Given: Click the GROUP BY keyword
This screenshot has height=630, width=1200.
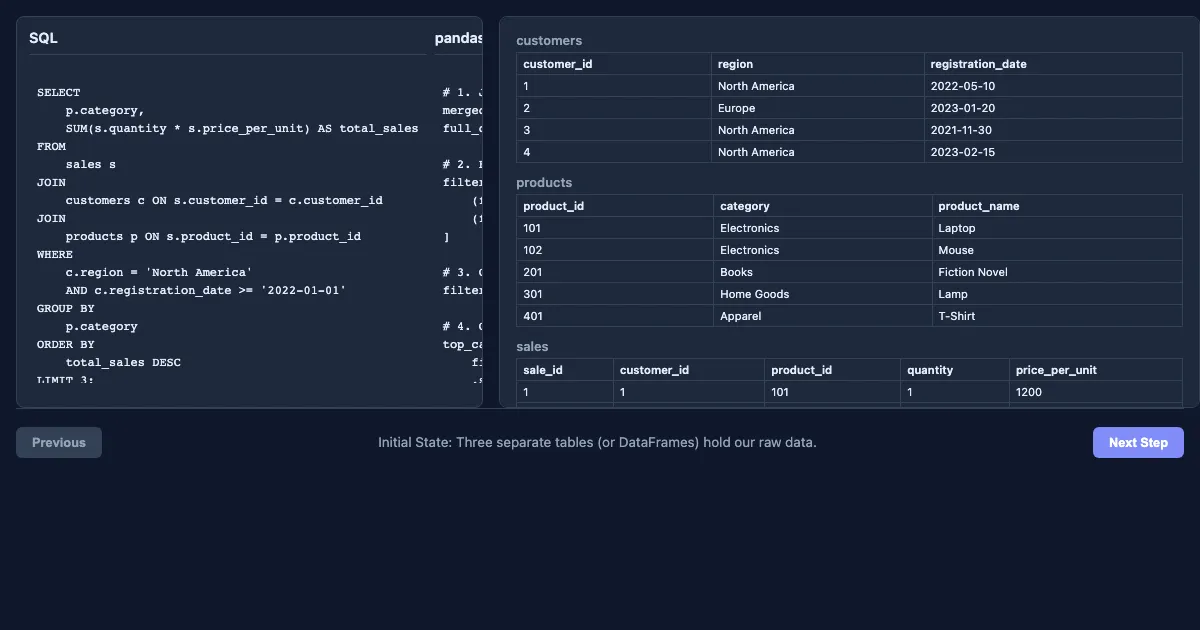Looking at the screenshot, I should [x=66, y=308].
